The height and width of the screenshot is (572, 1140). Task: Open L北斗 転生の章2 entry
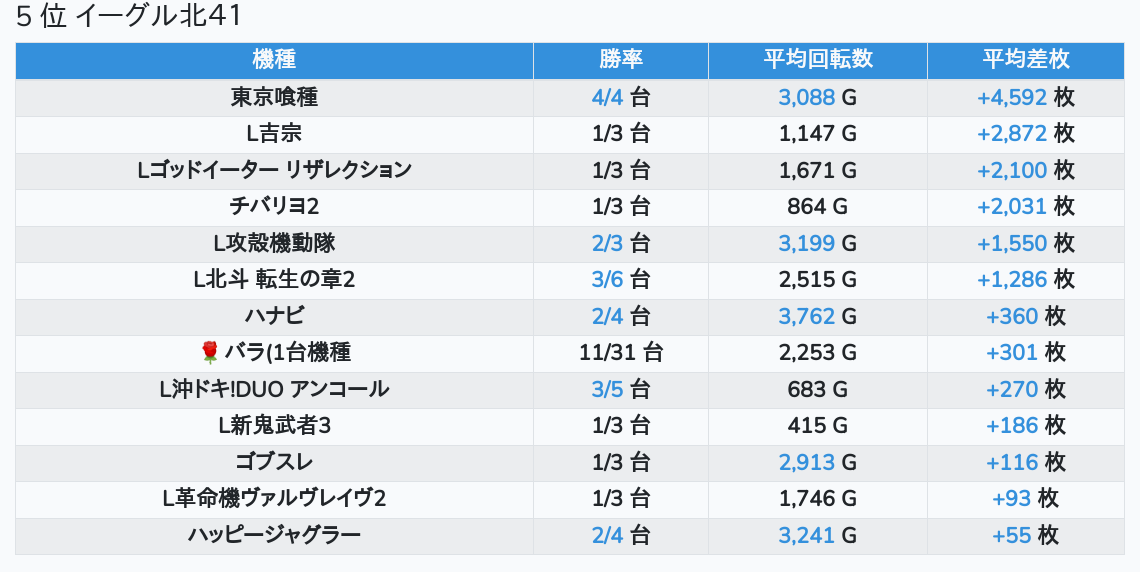[274, 280]
